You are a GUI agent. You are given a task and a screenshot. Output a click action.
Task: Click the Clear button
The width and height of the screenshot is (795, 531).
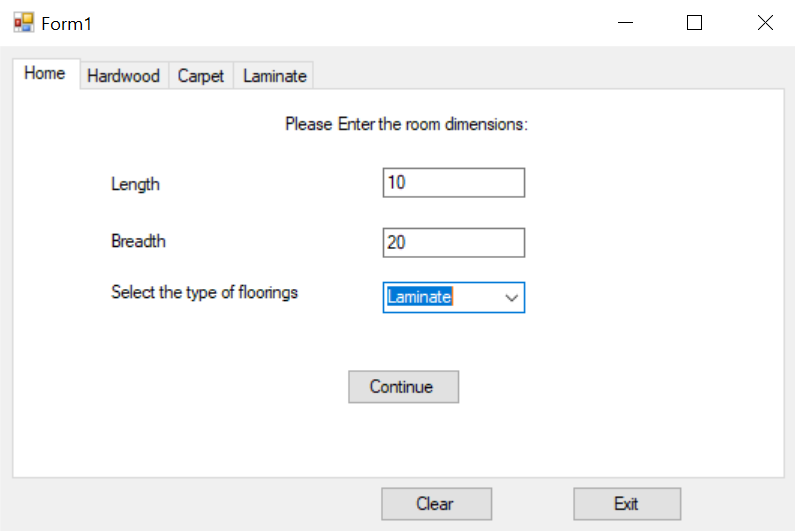click(x=435, y=504)
